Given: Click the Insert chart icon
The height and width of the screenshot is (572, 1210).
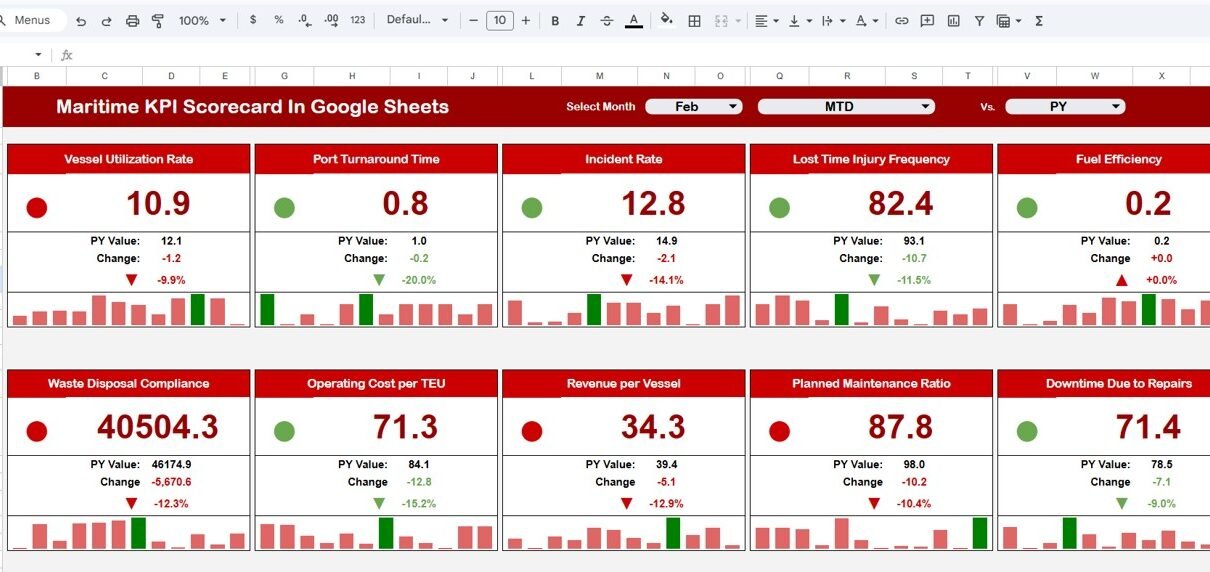Looking at the screenshot, I should click(x=953, y=21).
